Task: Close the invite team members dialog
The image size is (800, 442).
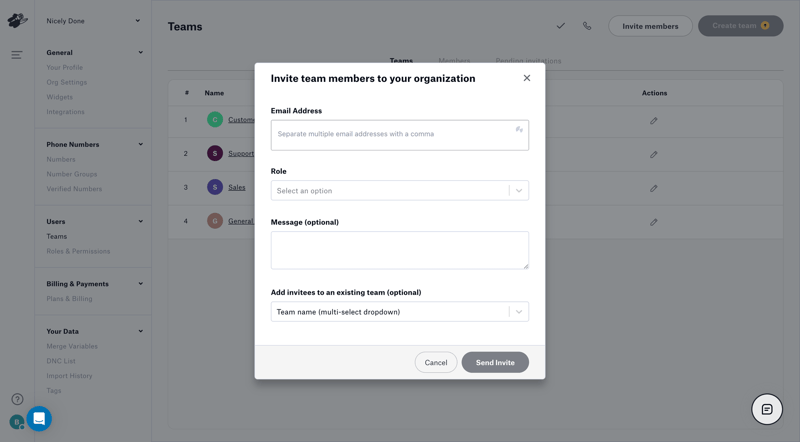Action: (x=527, y=78)
